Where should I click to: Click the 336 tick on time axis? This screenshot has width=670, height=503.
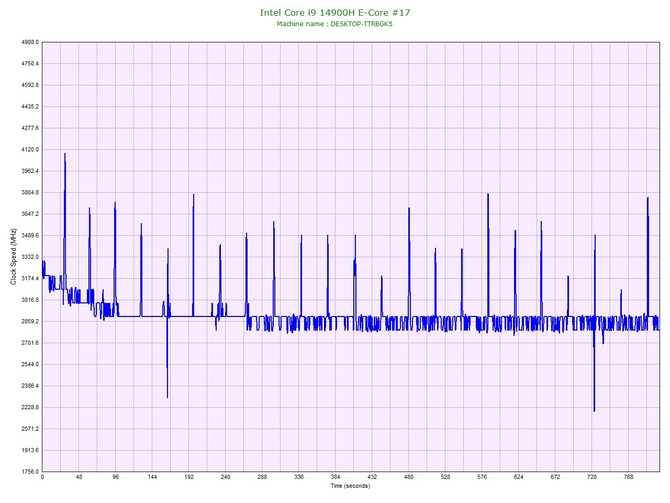(299, 477)
